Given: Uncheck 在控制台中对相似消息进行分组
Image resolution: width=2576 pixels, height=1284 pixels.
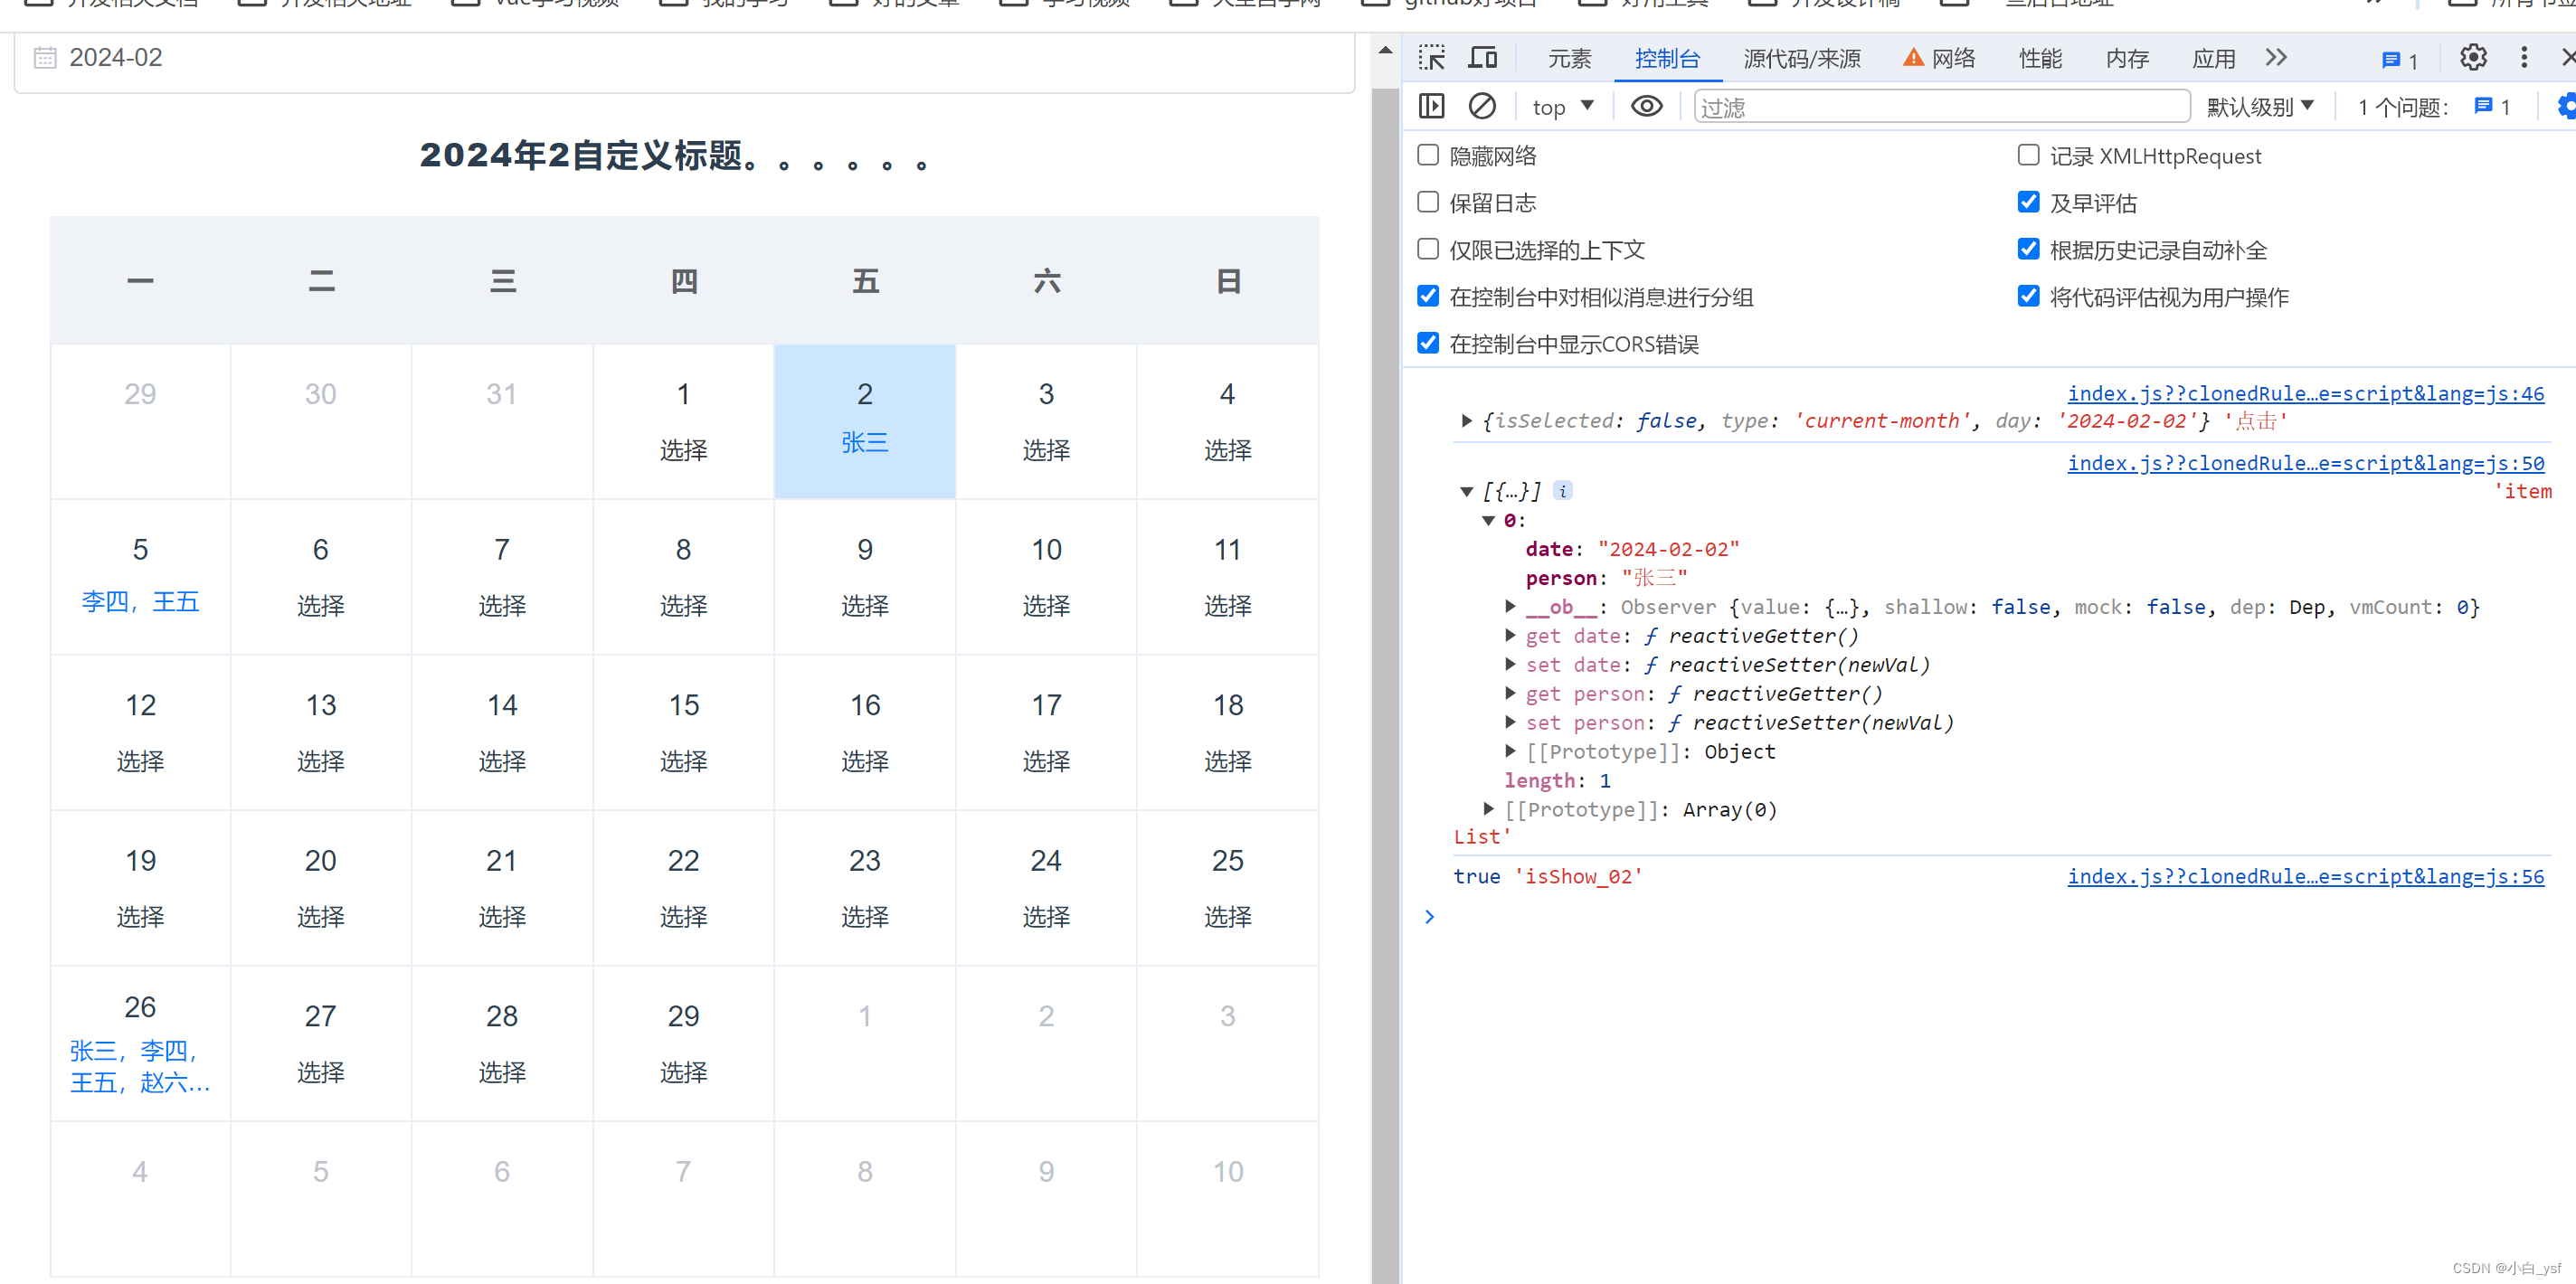Looking at the screenshot, I should pos(1428,296).
